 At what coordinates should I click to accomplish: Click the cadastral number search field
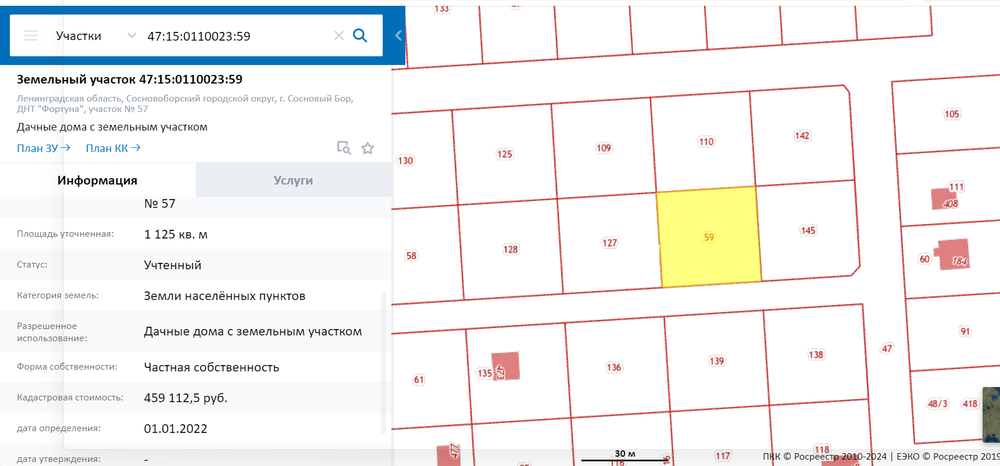[x=235, y=36]
